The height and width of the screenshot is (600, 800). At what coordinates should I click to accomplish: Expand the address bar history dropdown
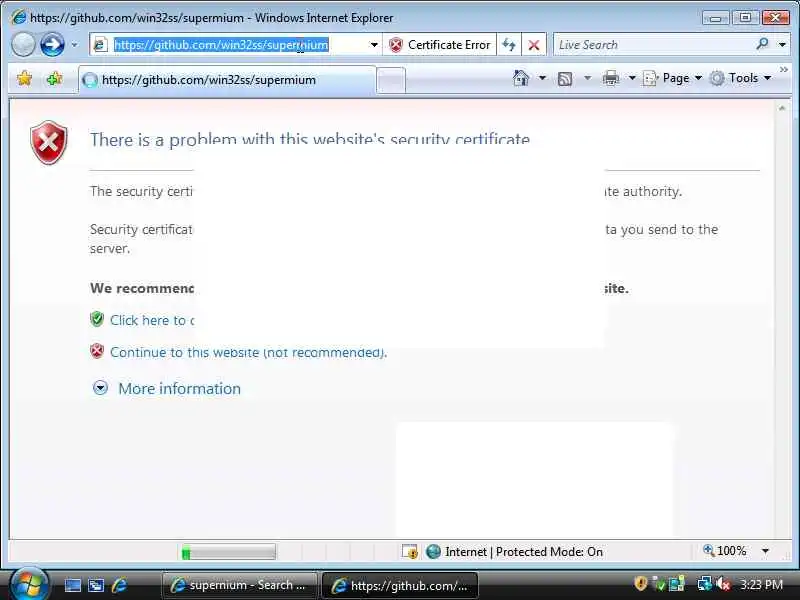[374, 45]
